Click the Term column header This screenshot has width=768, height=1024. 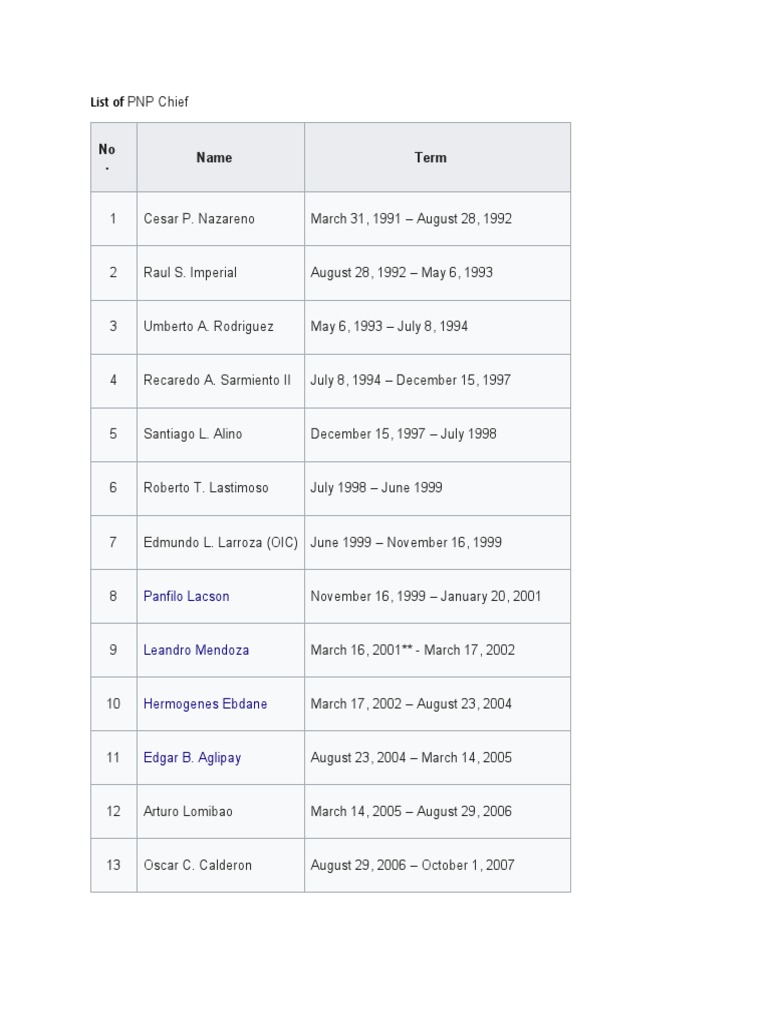pos(431,157)
